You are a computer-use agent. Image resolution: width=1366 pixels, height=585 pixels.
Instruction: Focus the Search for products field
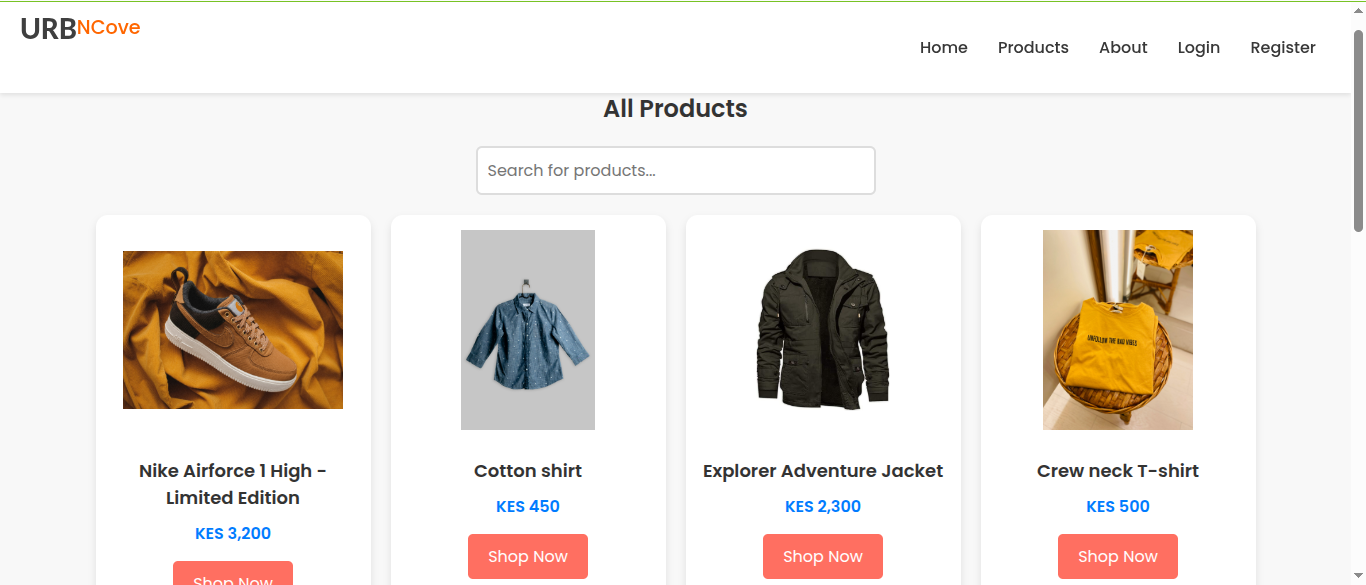[x=676, y=170]
